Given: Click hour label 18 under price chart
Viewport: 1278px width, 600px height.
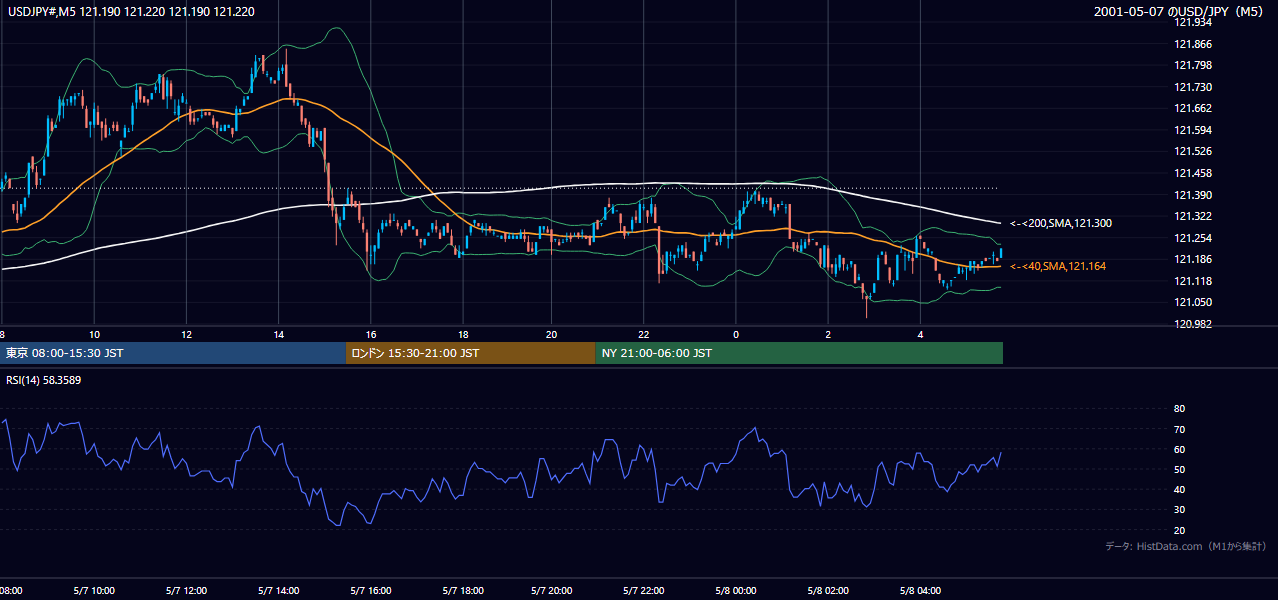Looking at the screenshot, I should tap(463, 334).
